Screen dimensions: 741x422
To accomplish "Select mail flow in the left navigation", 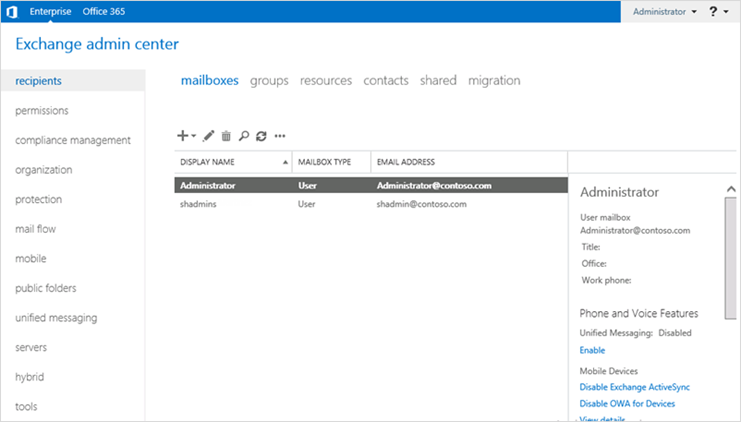I will [38, 229].
